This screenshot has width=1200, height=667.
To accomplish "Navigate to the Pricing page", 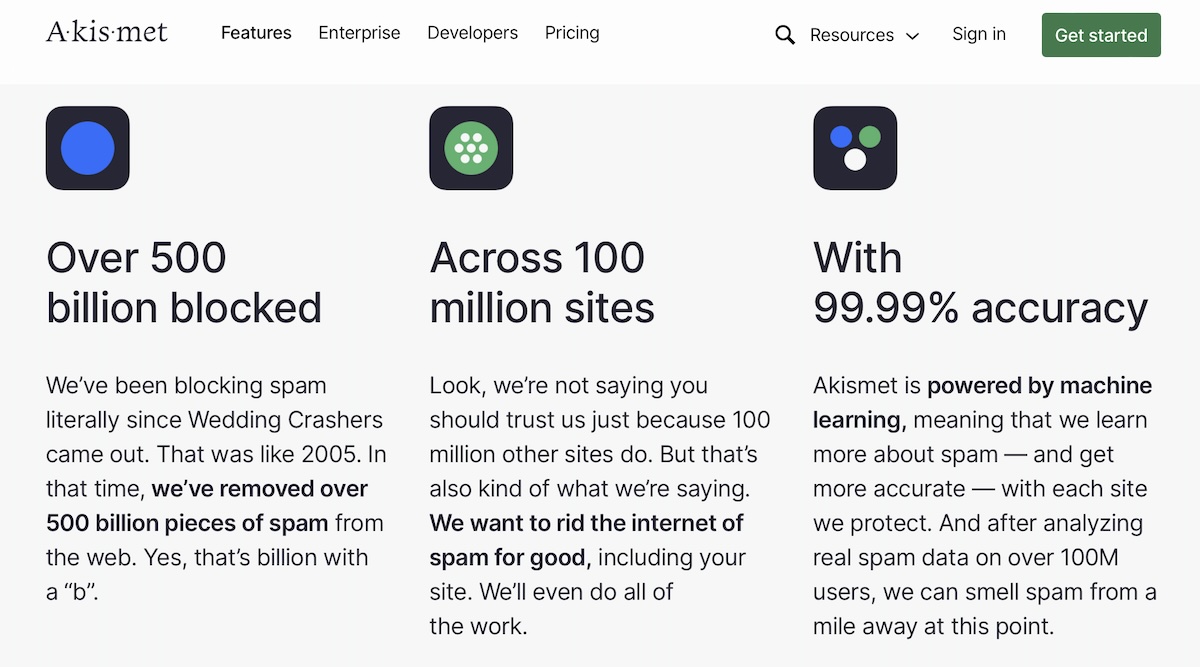I will pyautogui.click(x=572, y=33).
